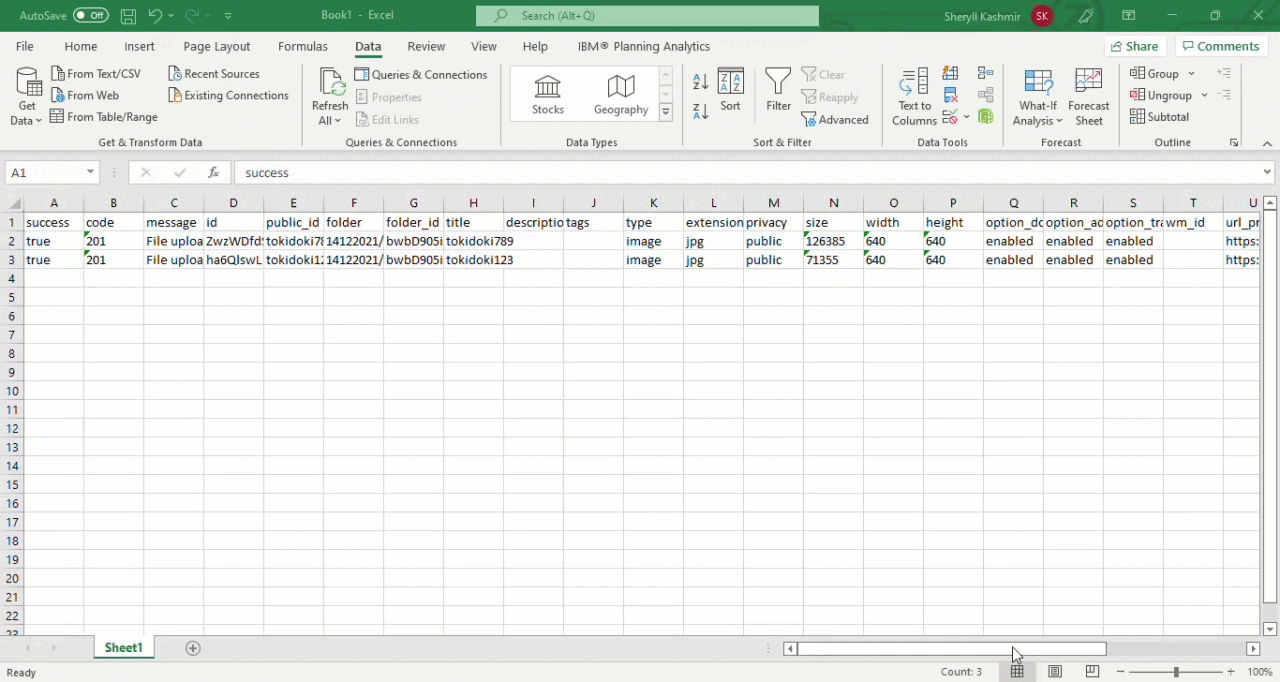The width and height of the screenshot is (1280, 682).
Task: Switch to Page Break Preview
Action: [x=1092, y=672]
